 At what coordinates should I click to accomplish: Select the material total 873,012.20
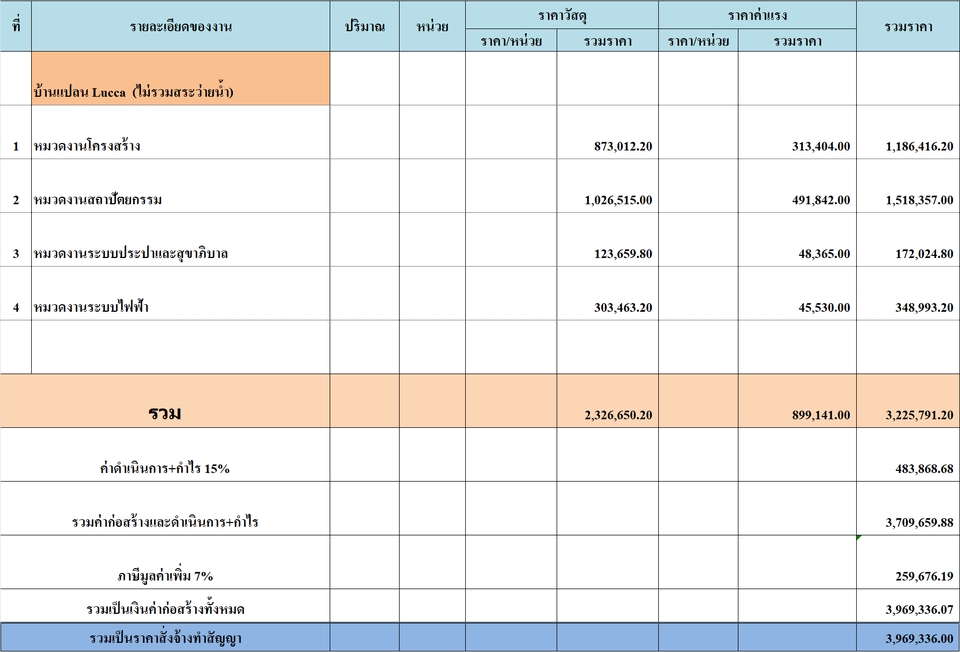[623, 146]
